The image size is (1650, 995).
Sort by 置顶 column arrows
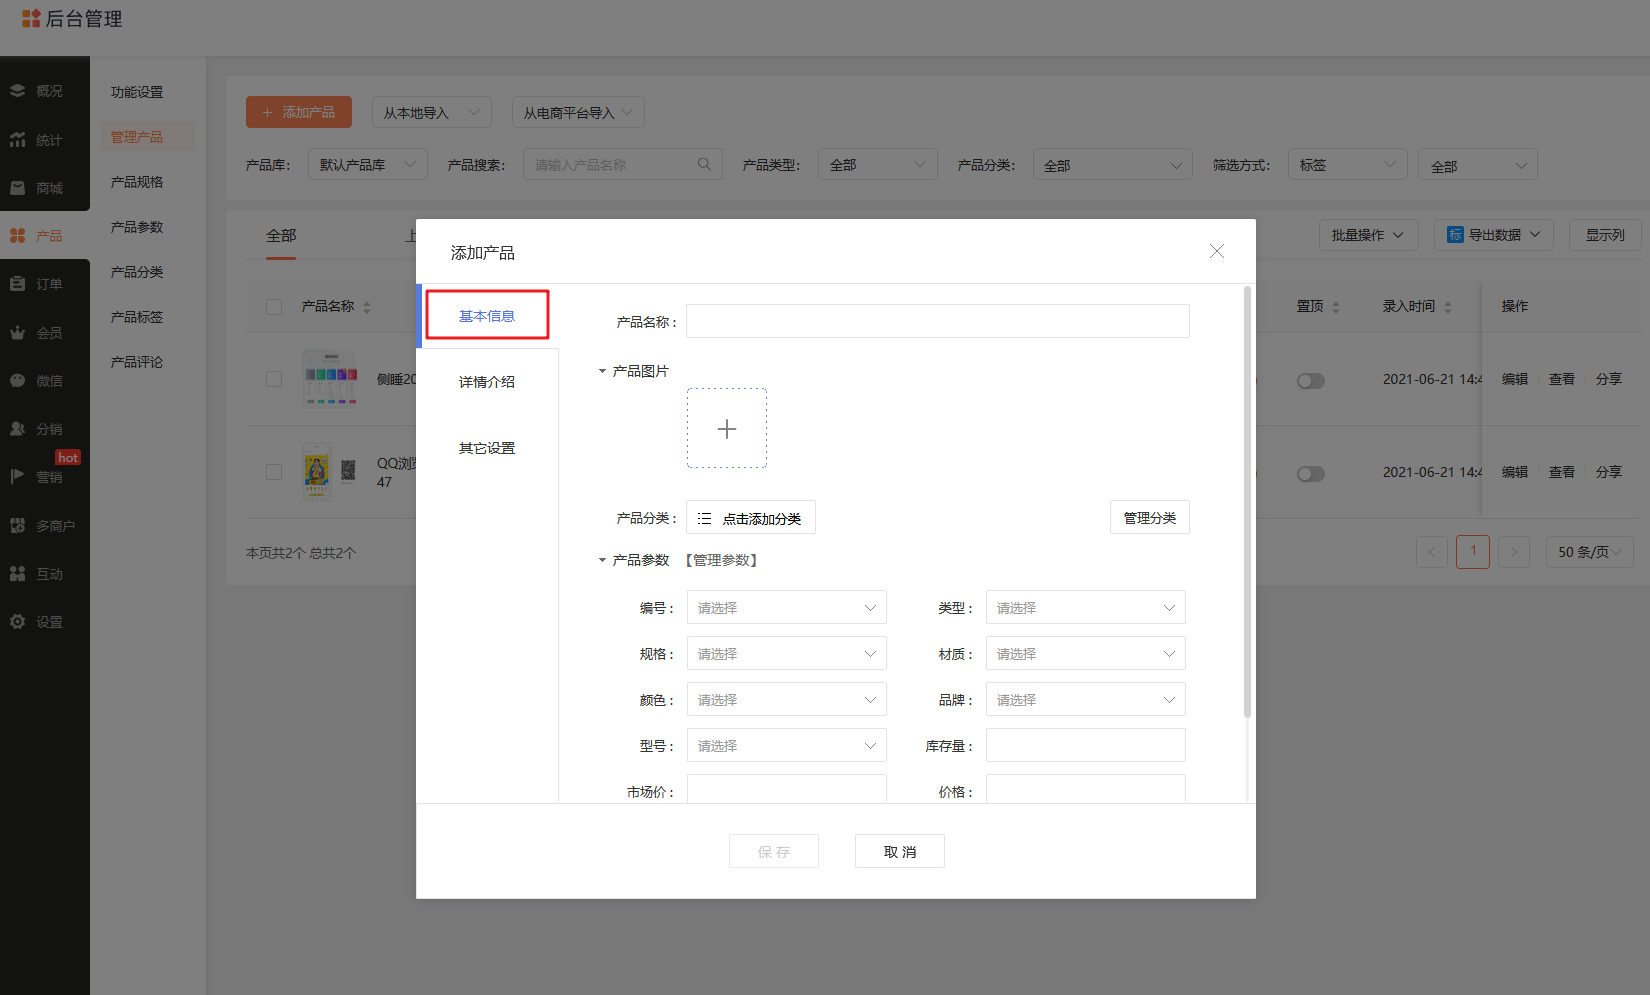tap(1336, 307)
